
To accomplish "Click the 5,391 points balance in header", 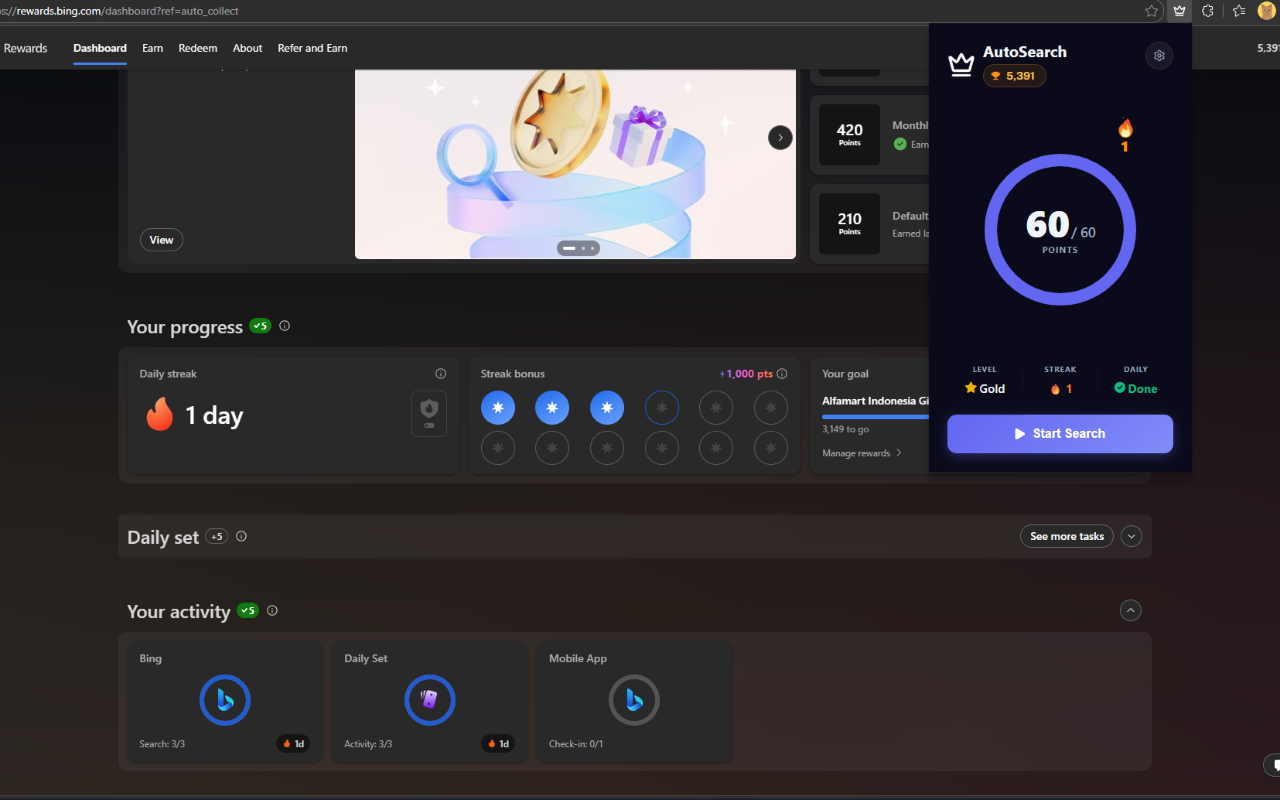I will 1268,48.
